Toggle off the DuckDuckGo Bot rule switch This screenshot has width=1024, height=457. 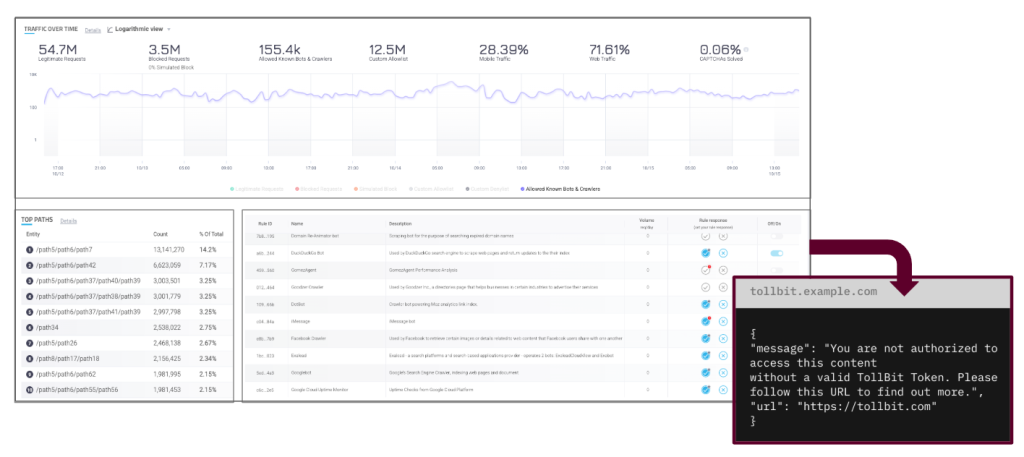[777, 253]
